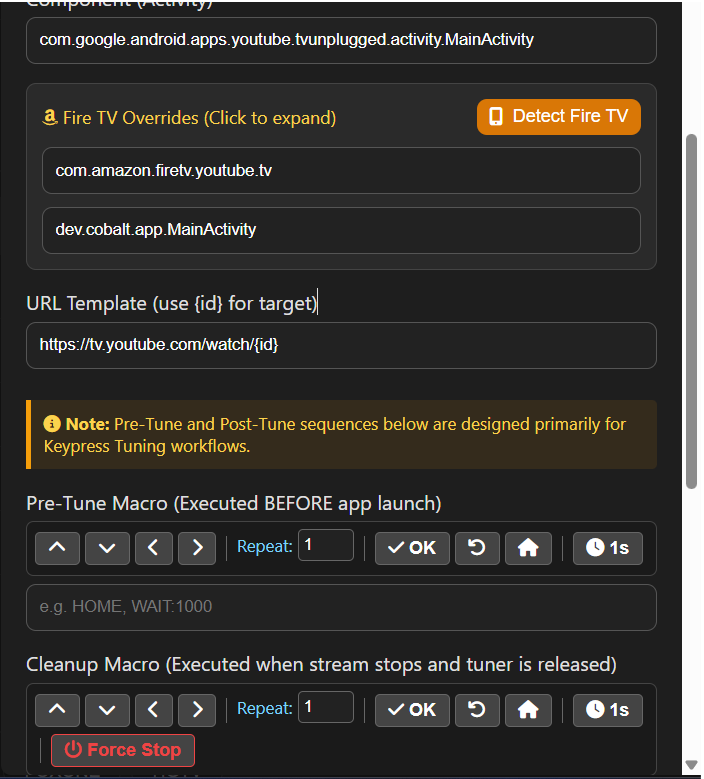
Task: Expand the Fire TV Overrides section
Action: [x=189, y=118]
